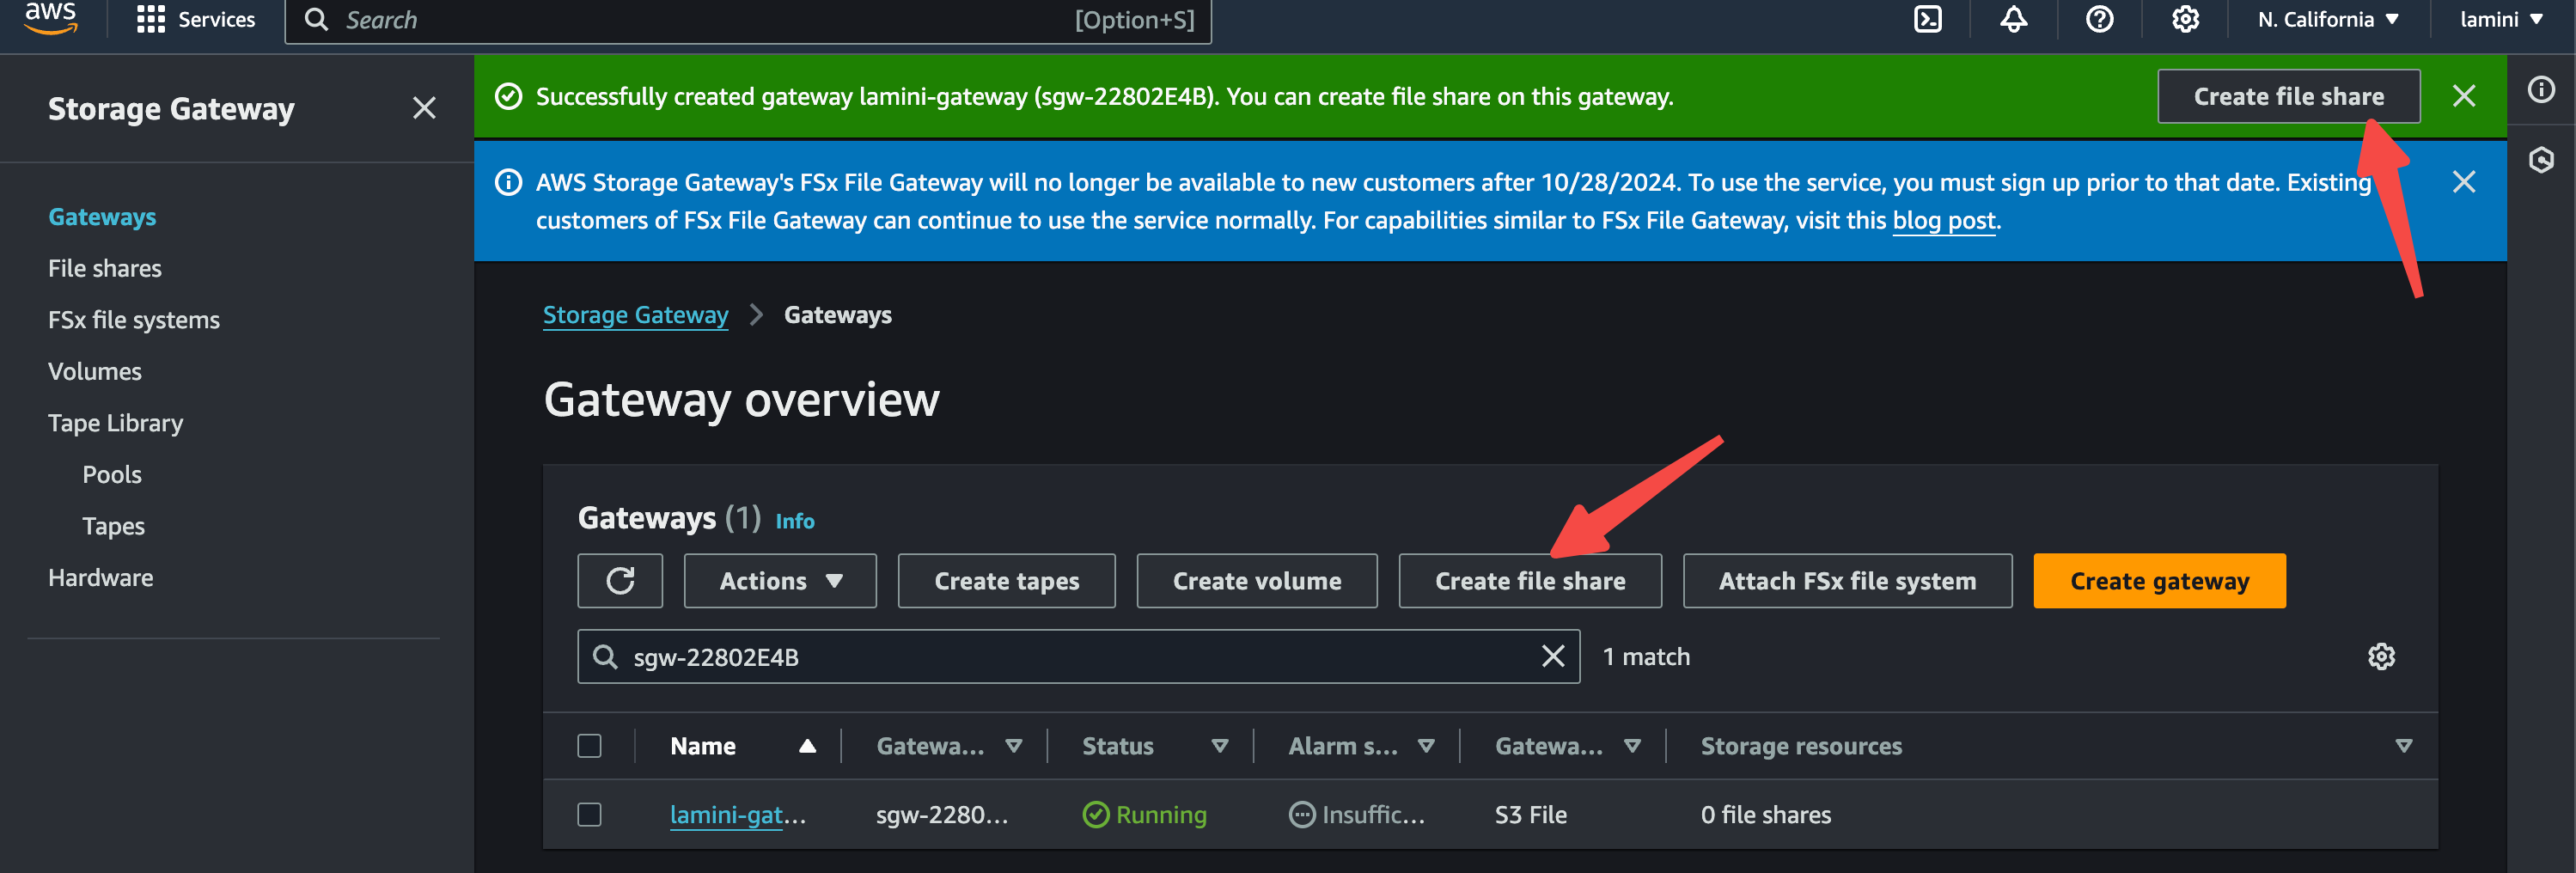Open the help question mark icon
The image size is (2576, 873).
coord(2099,19)
